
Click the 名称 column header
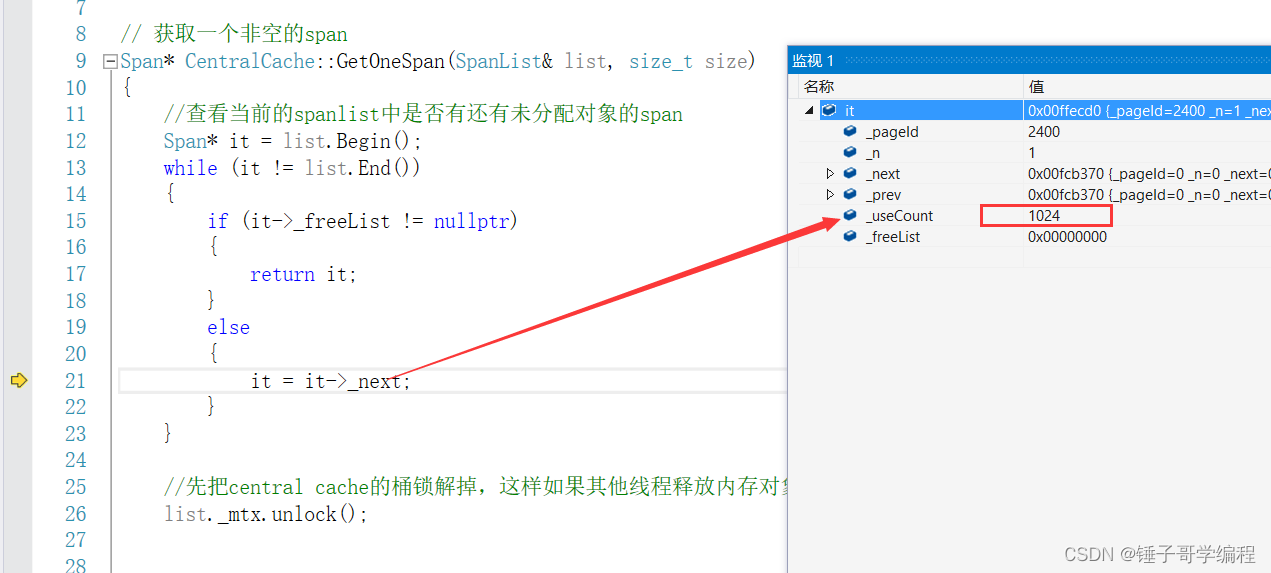tap(819, 87)
